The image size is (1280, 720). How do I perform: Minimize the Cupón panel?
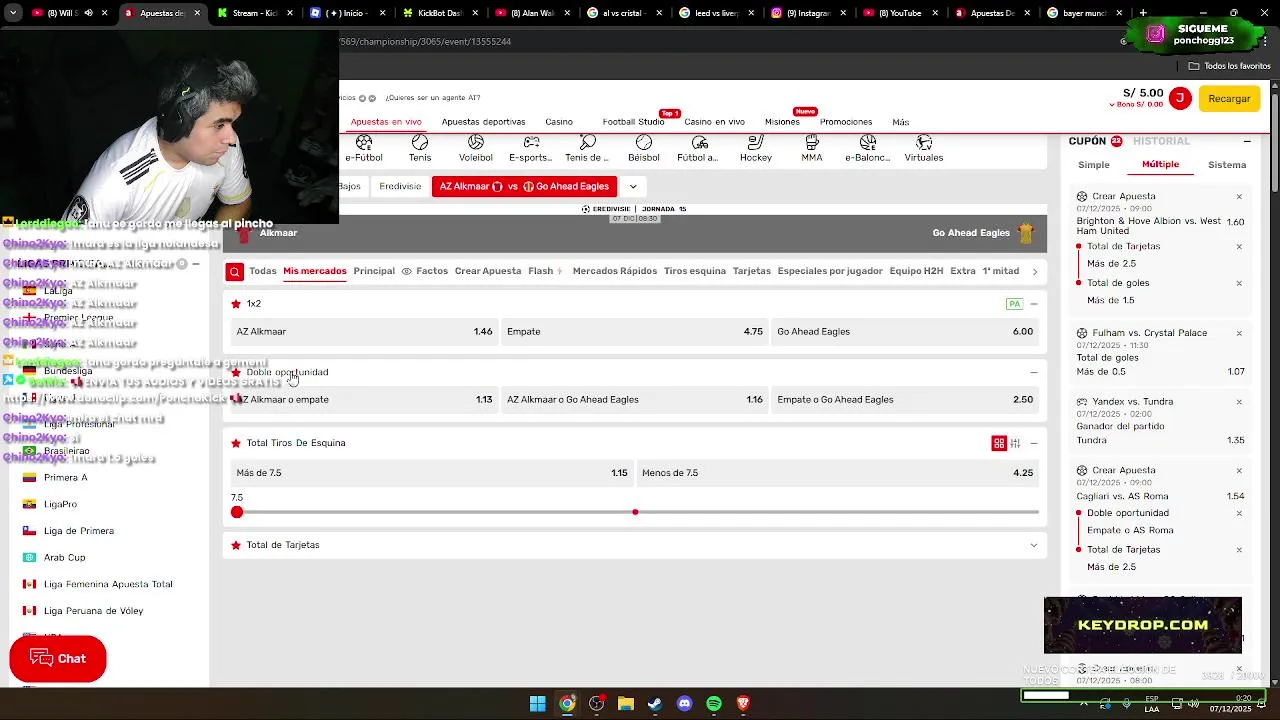[x=1247, y=141]
